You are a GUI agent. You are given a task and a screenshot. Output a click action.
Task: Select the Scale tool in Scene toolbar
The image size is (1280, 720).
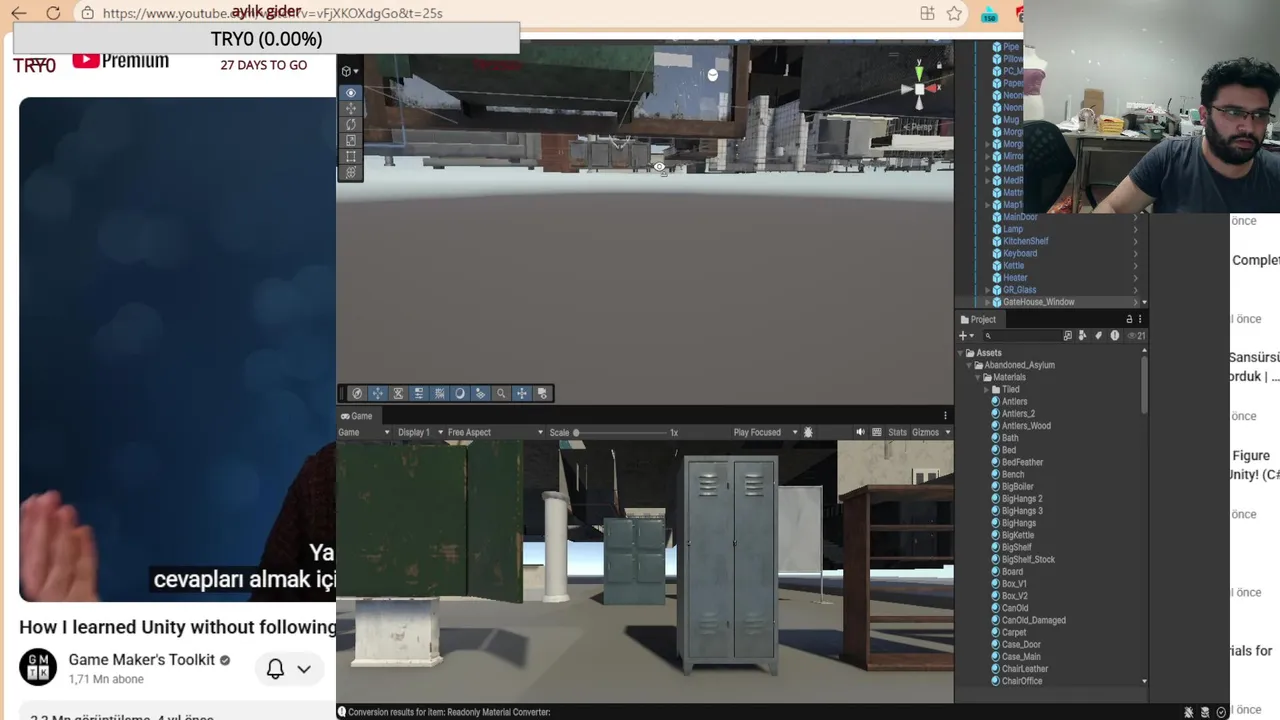tap(350, 141)
